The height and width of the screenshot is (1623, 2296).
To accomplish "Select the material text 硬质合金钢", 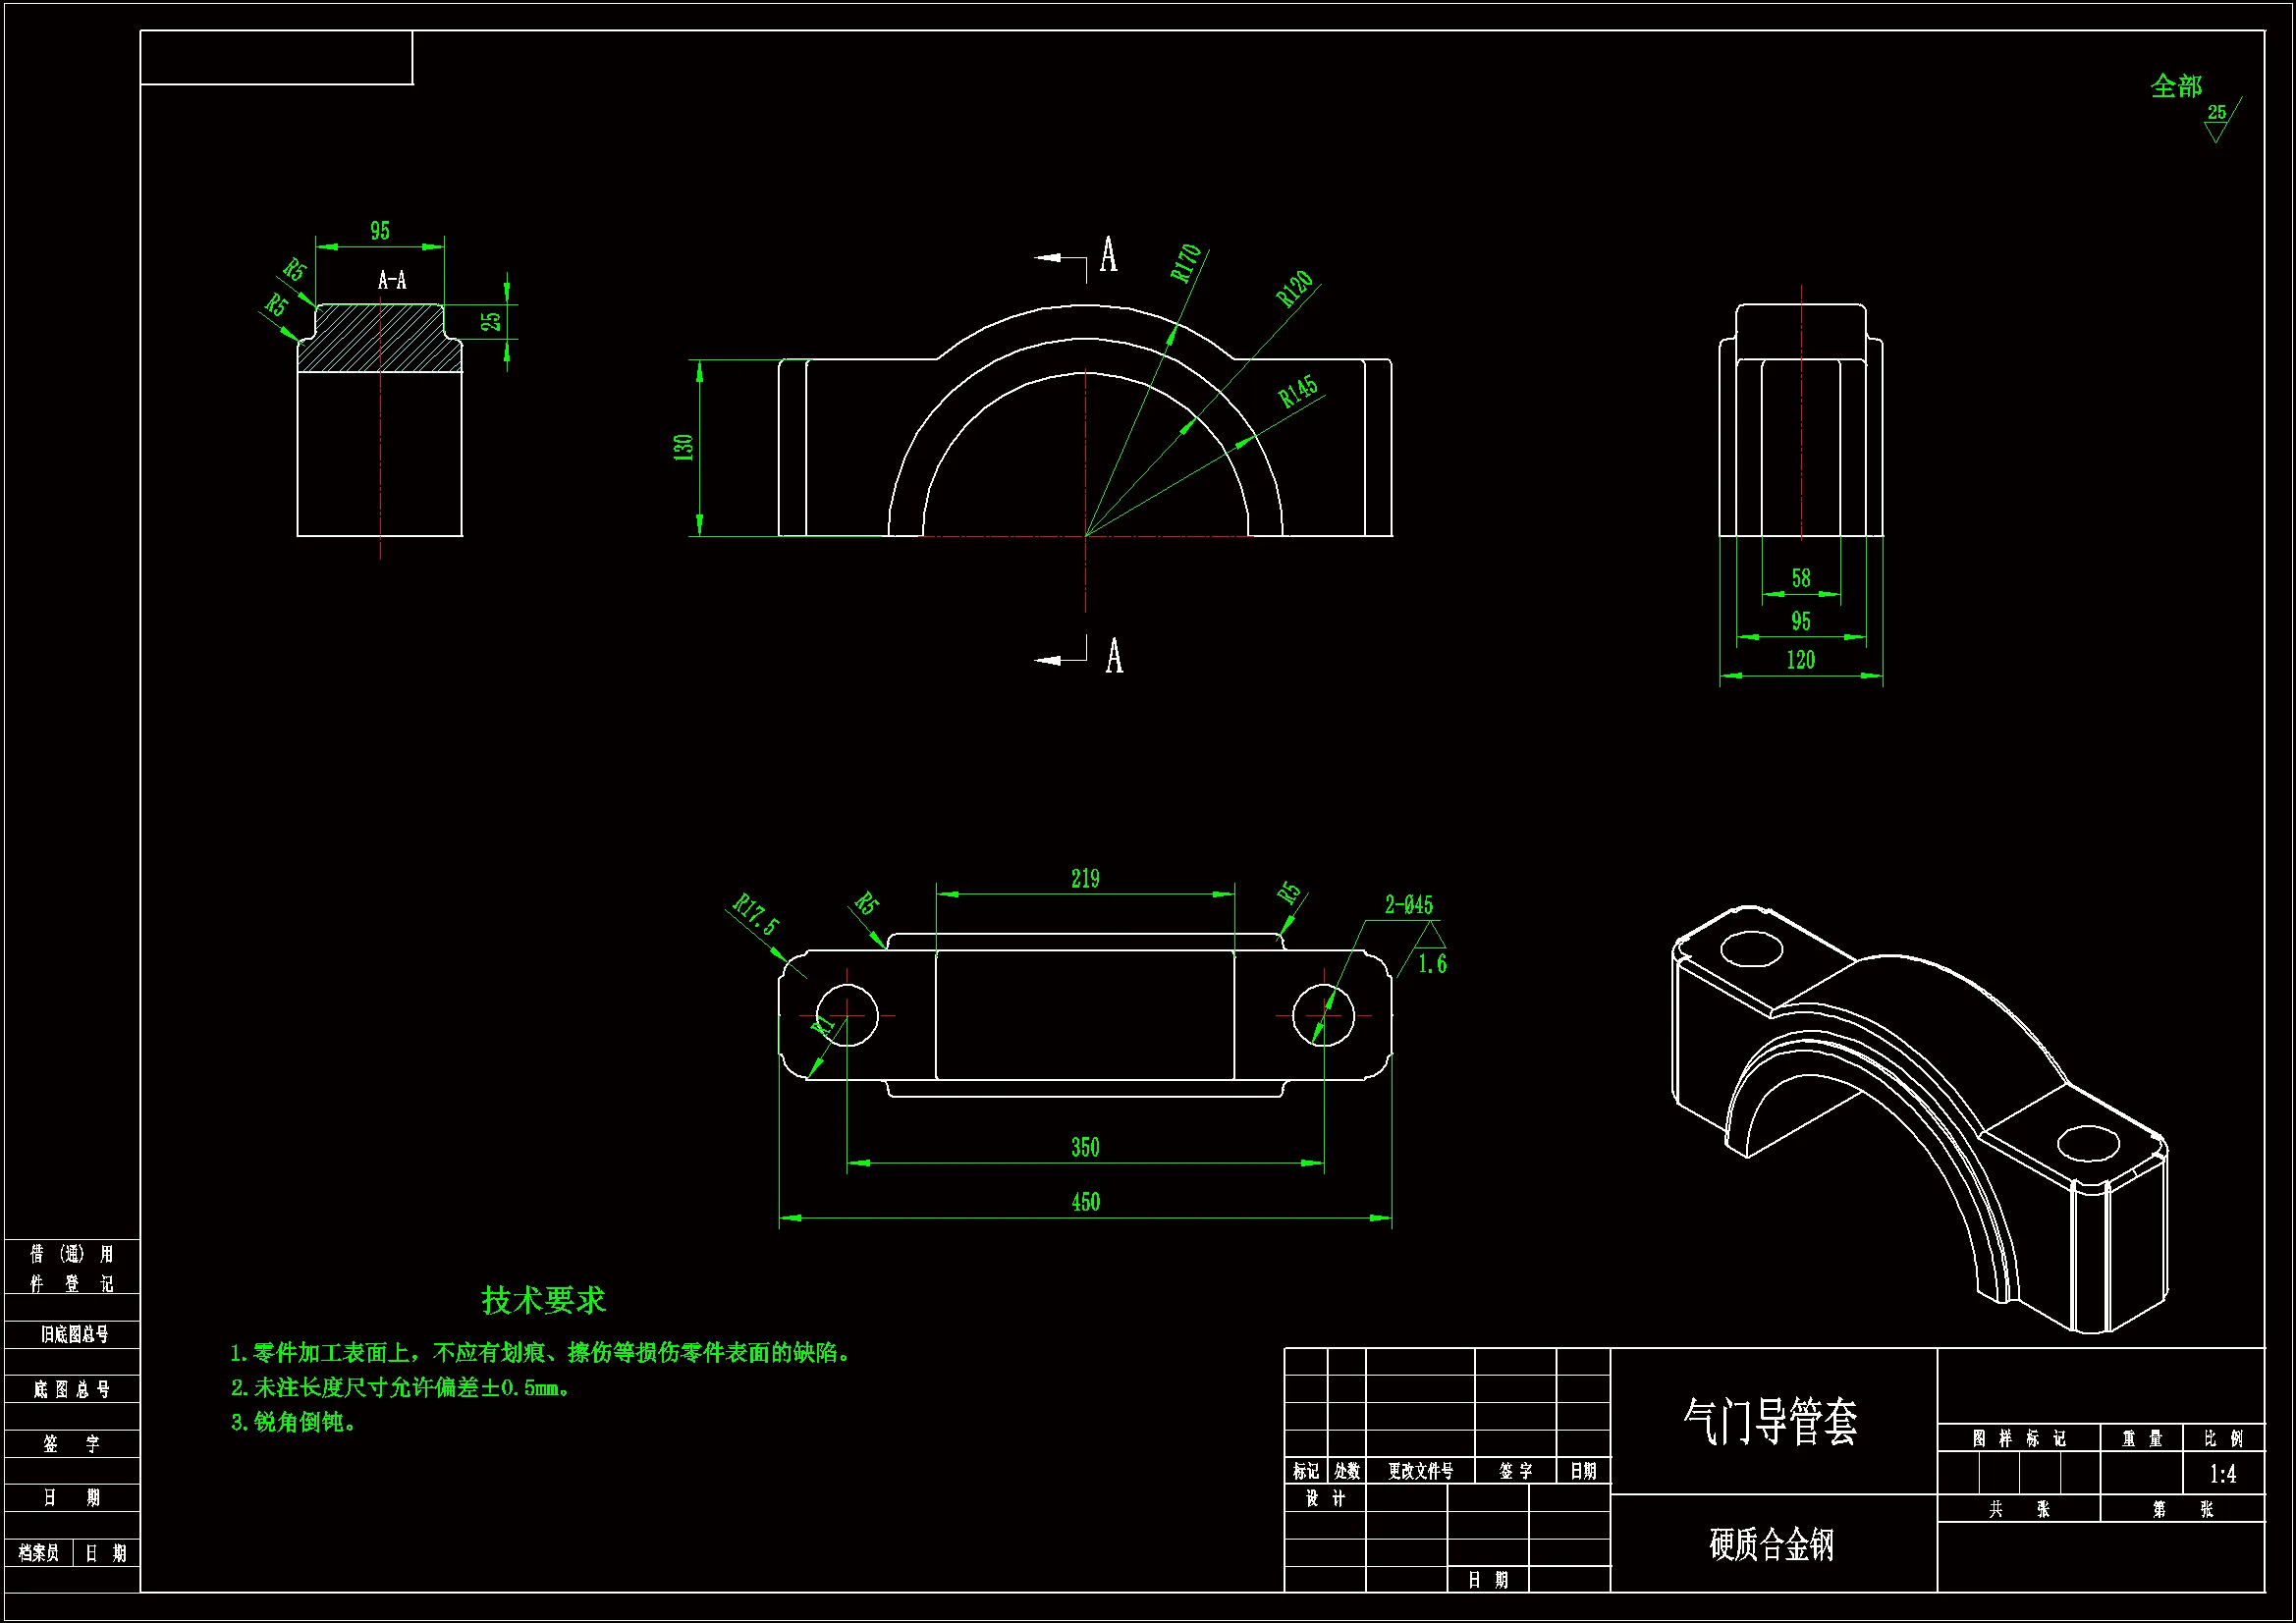I will (x=1771, y=1544).
